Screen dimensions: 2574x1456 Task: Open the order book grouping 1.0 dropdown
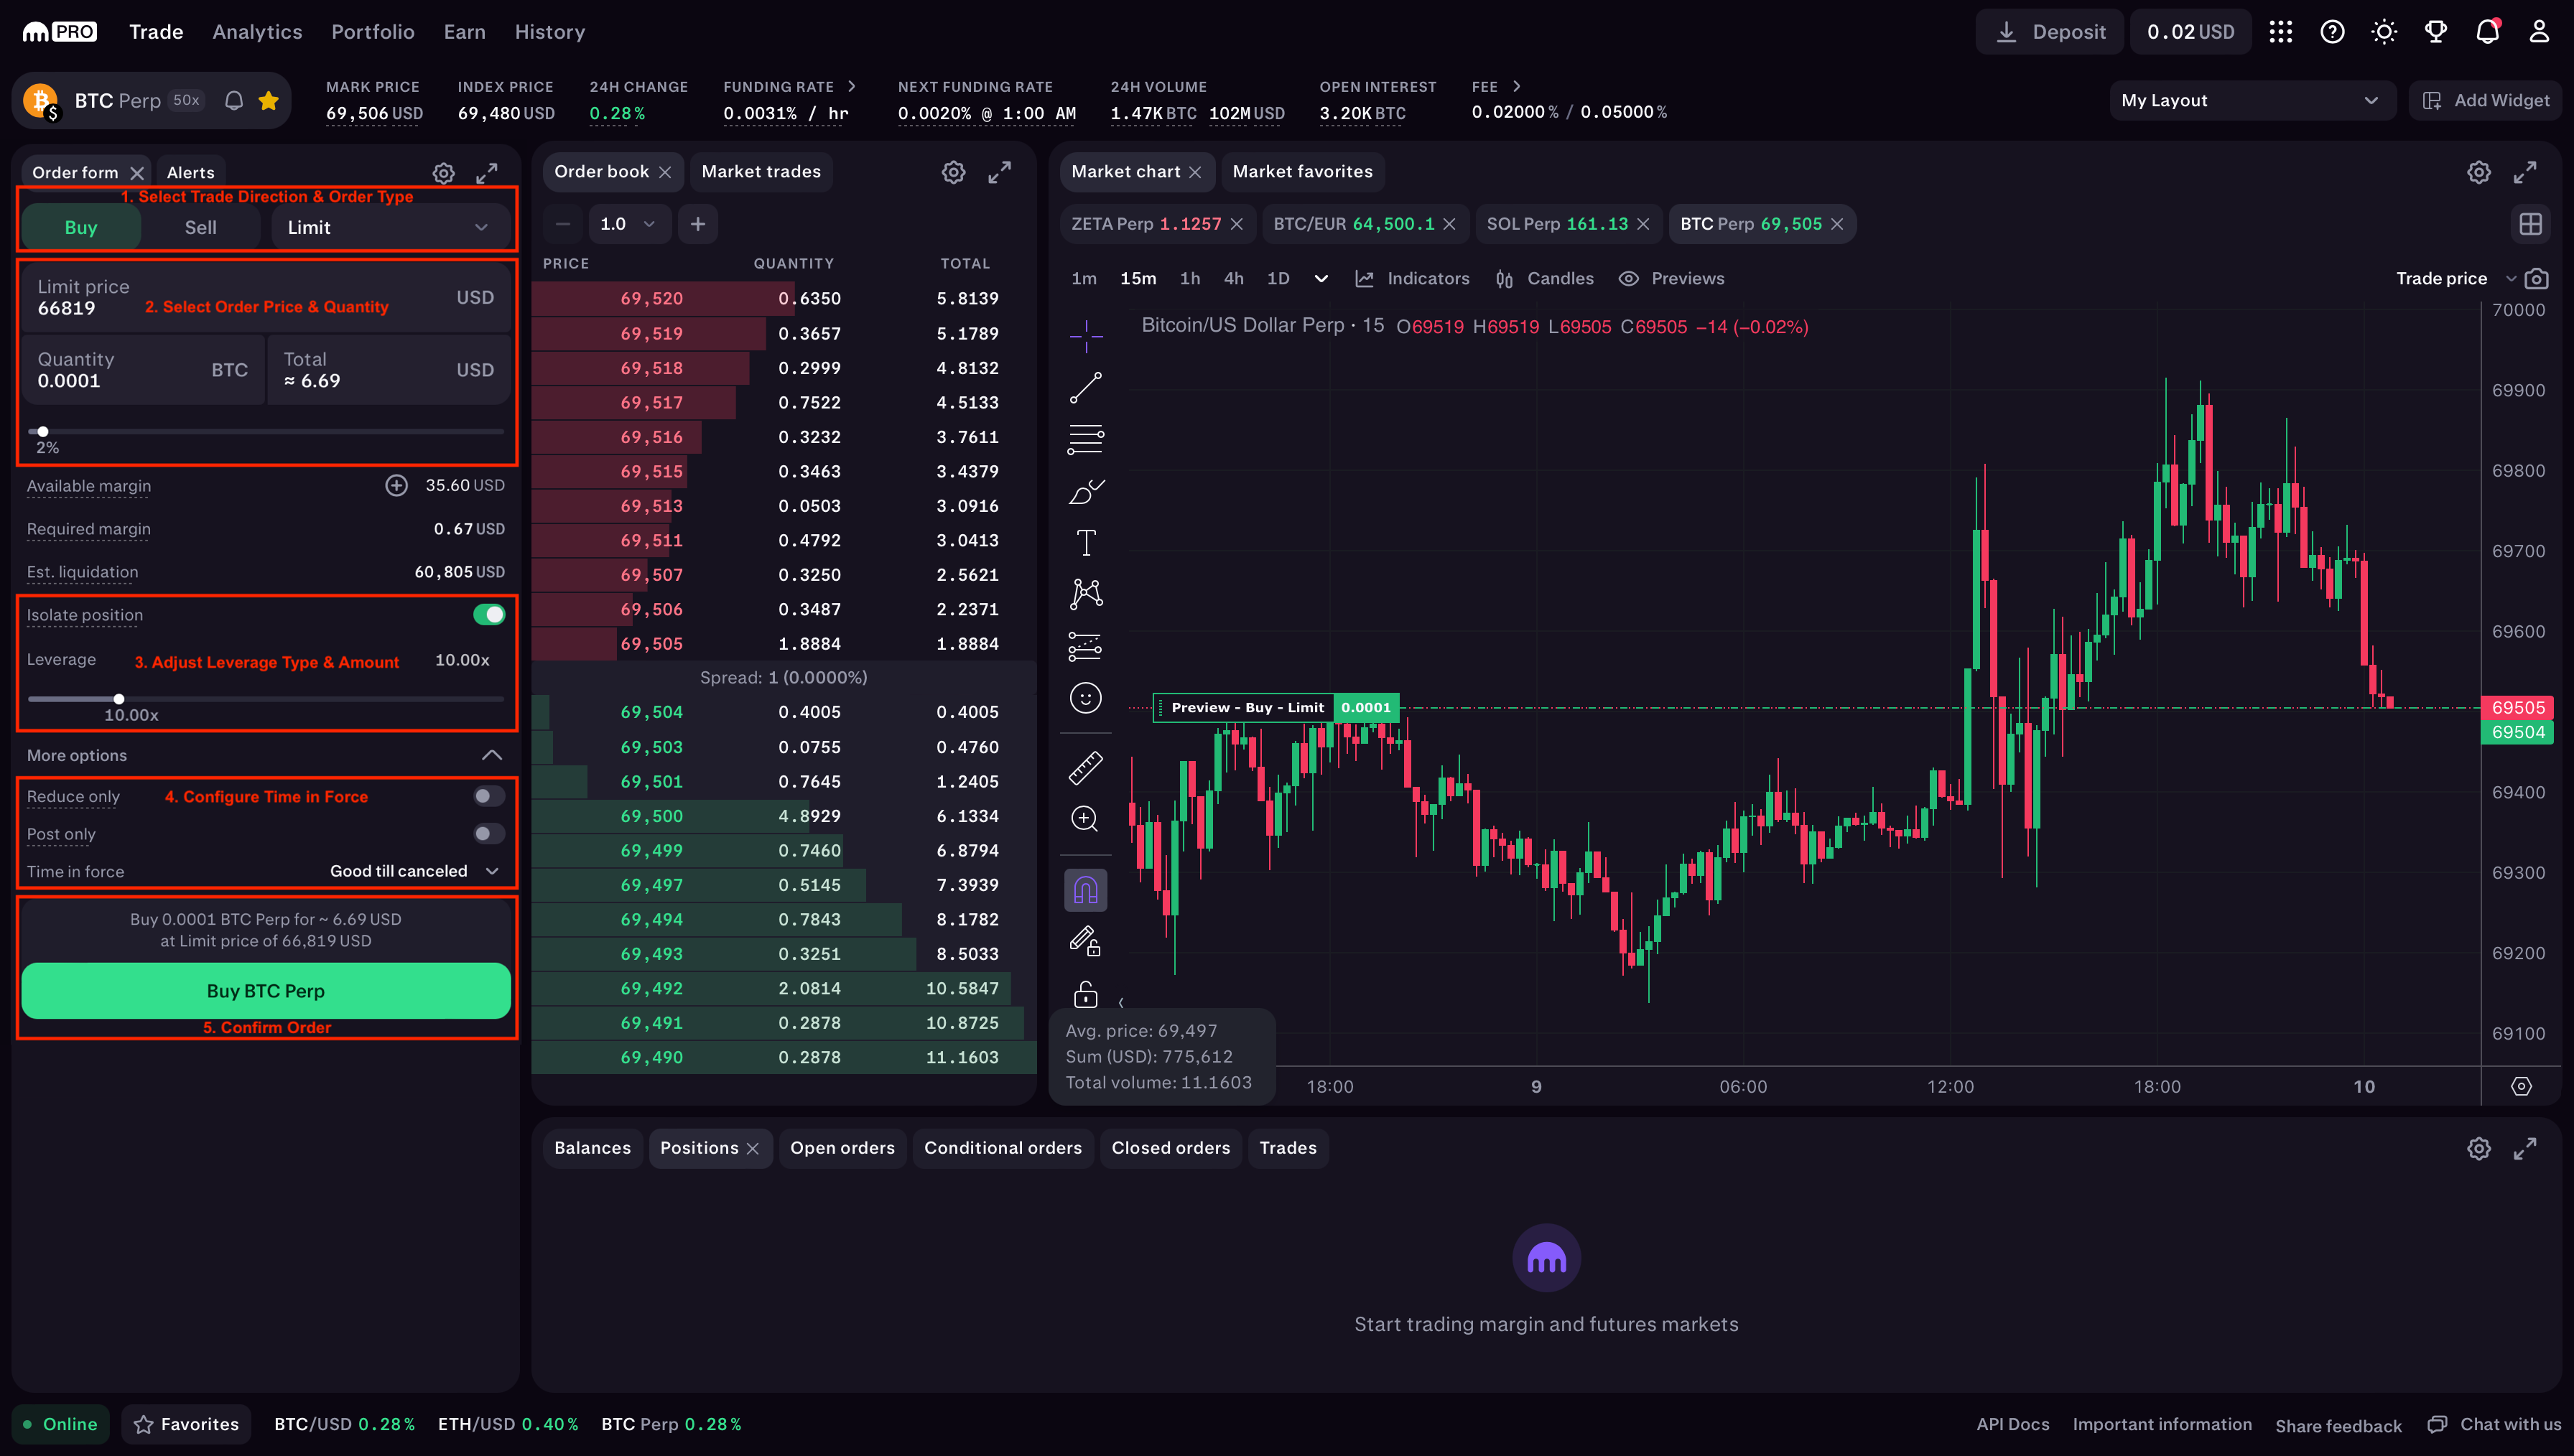(628, 224)
